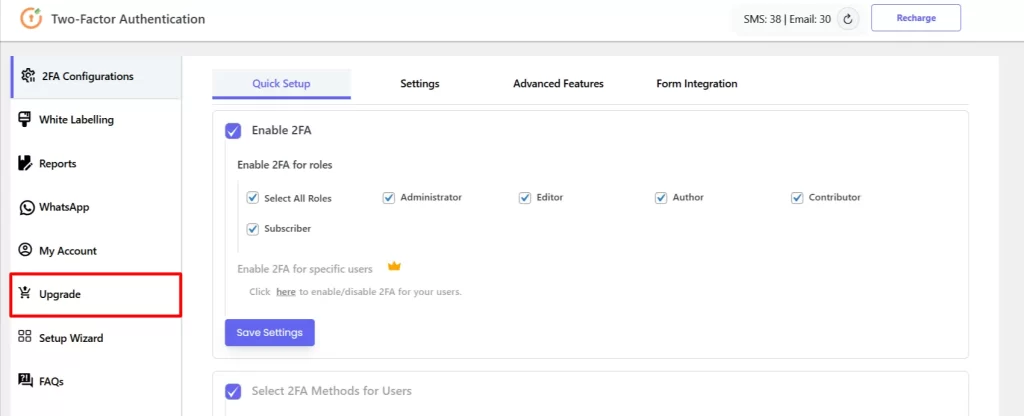The width and height of the screenshot is (1024, 416).
Task: Uncheck the Enable 2FA checkbox
Action: (x=233, y=131)
